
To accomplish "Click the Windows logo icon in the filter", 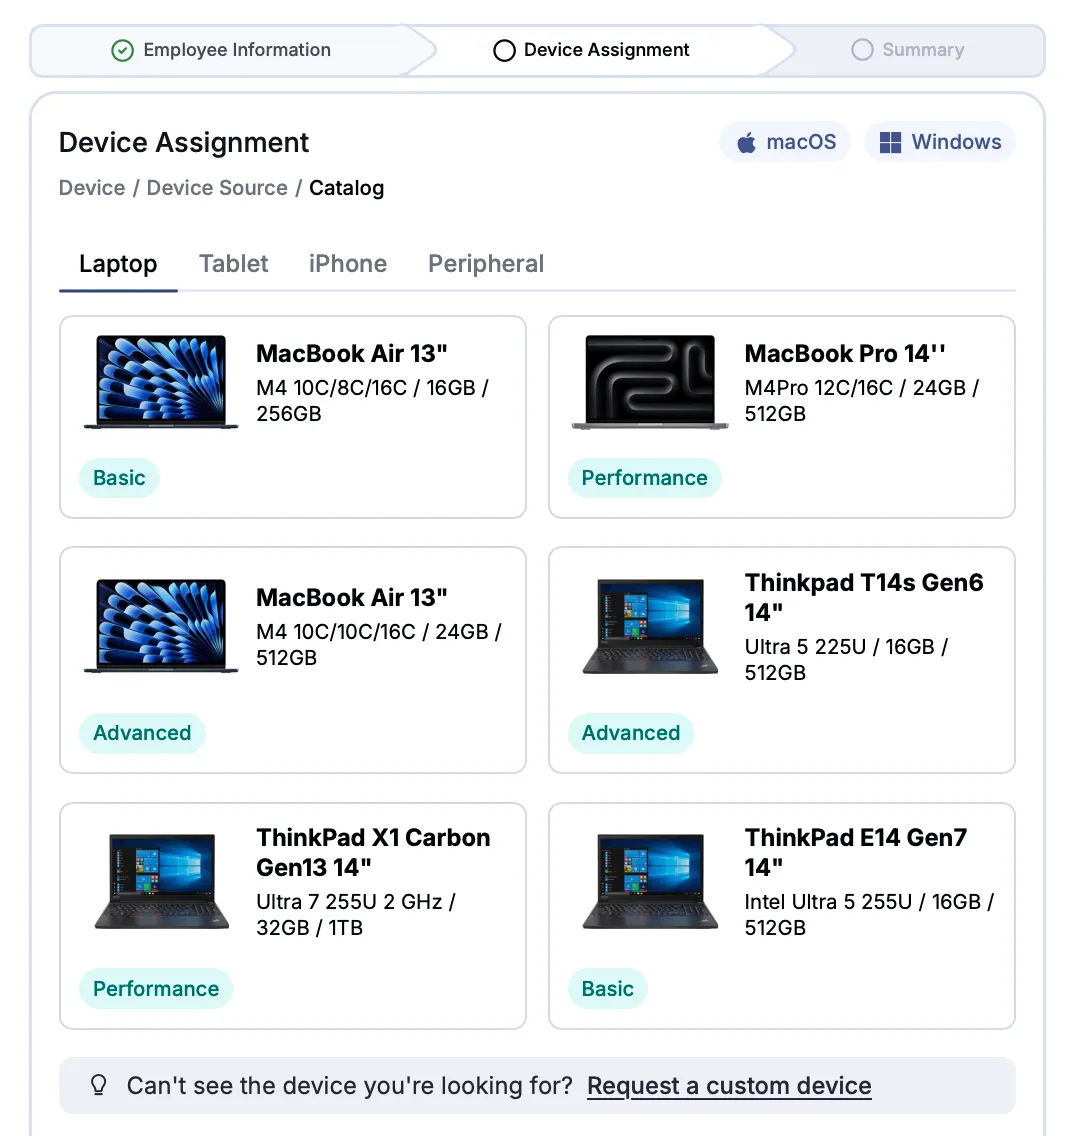I will coord(889,142).
